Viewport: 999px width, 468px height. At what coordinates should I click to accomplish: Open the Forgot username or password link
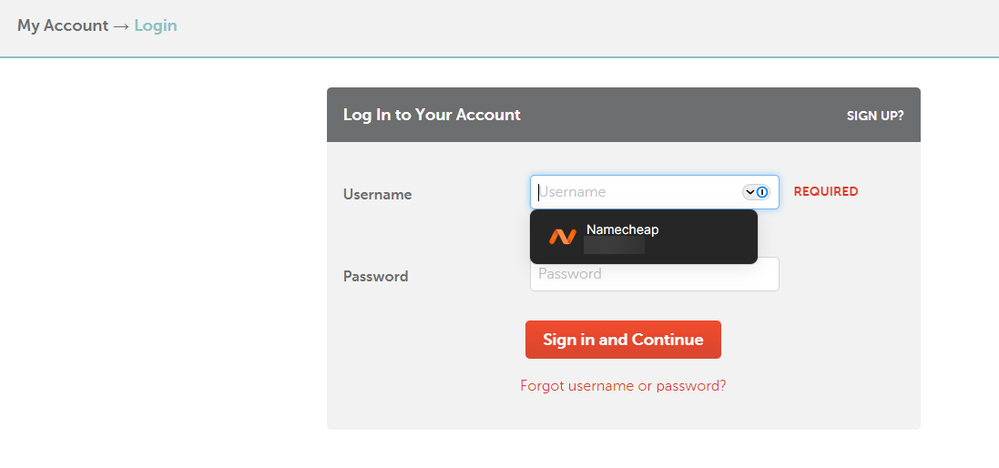[623, 385]
